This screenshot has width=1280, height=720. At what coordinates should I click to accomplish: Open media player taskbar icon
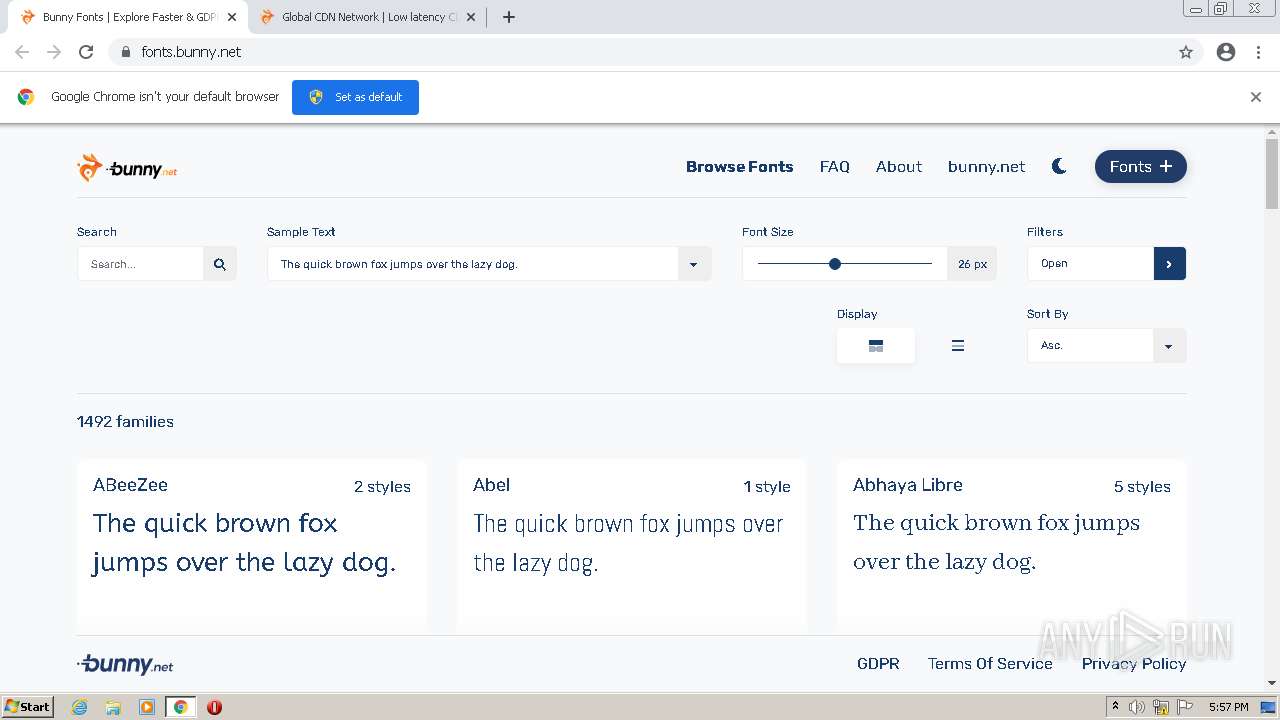pyautogui.click(x=147, y=707)
